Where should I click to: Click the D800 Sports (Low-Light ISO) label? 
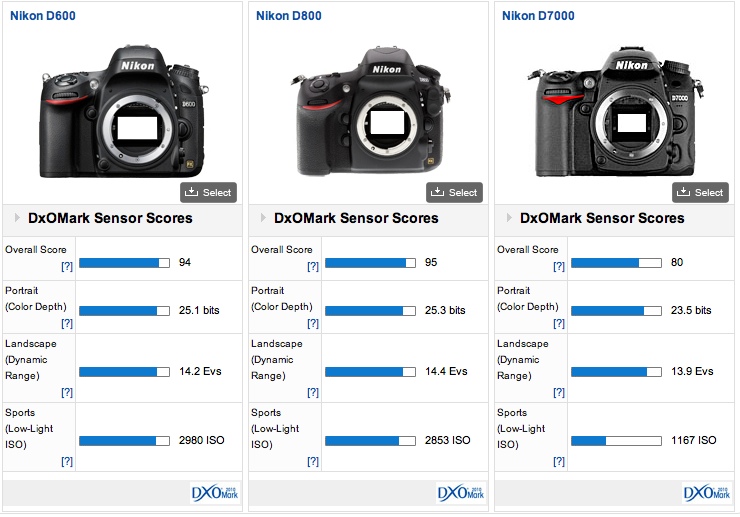click(x=275, y=429)
